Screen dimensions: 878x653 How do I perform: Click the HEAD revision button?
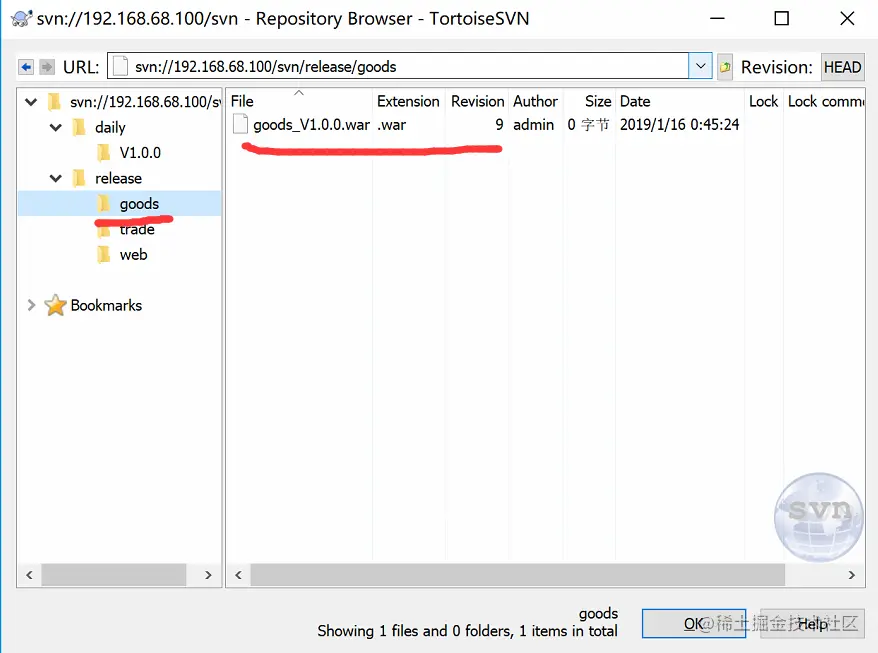pos(843,67)
